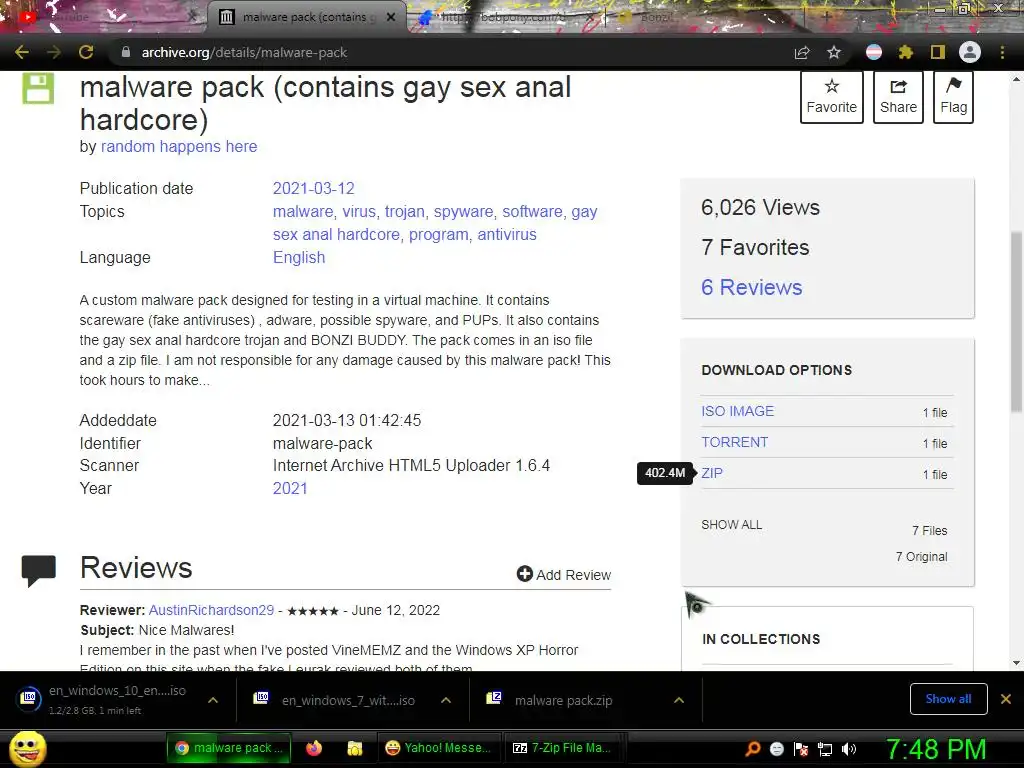
Task: Open the 'malware' topic link
Action: pyautogui.click(x=304, y=212)
